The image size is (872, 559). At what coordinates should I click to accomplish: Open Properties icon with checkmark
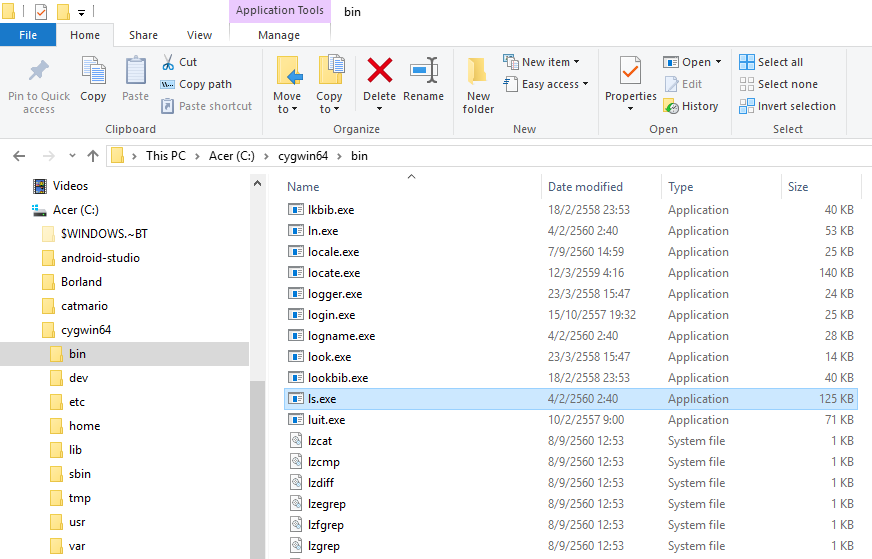(630, 72)
